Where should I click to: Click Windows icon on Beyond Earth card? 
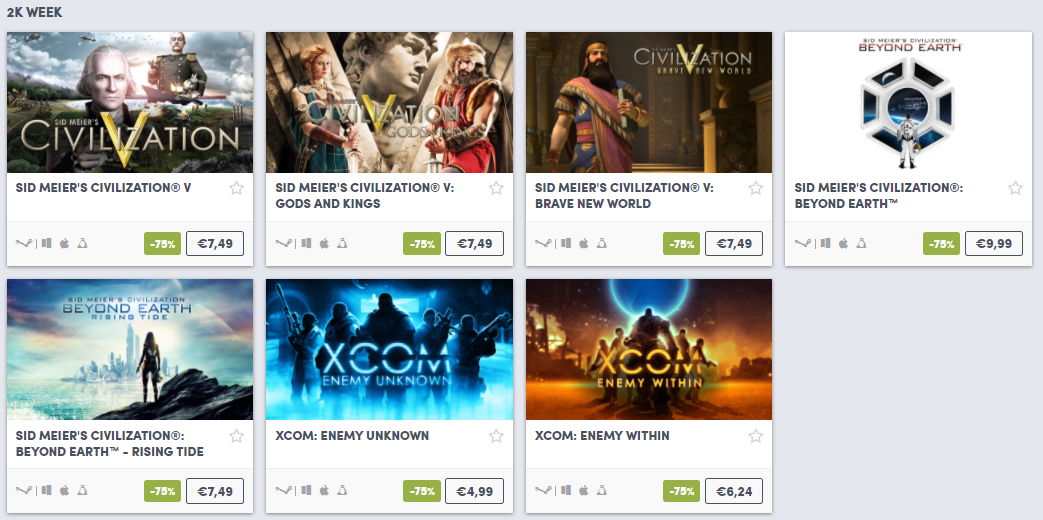[825, 243]
